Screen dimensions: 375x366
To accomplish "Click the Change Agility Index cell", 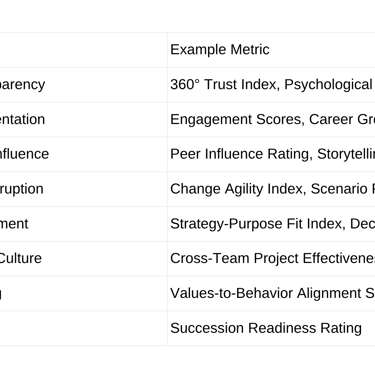I will [271, 189].
